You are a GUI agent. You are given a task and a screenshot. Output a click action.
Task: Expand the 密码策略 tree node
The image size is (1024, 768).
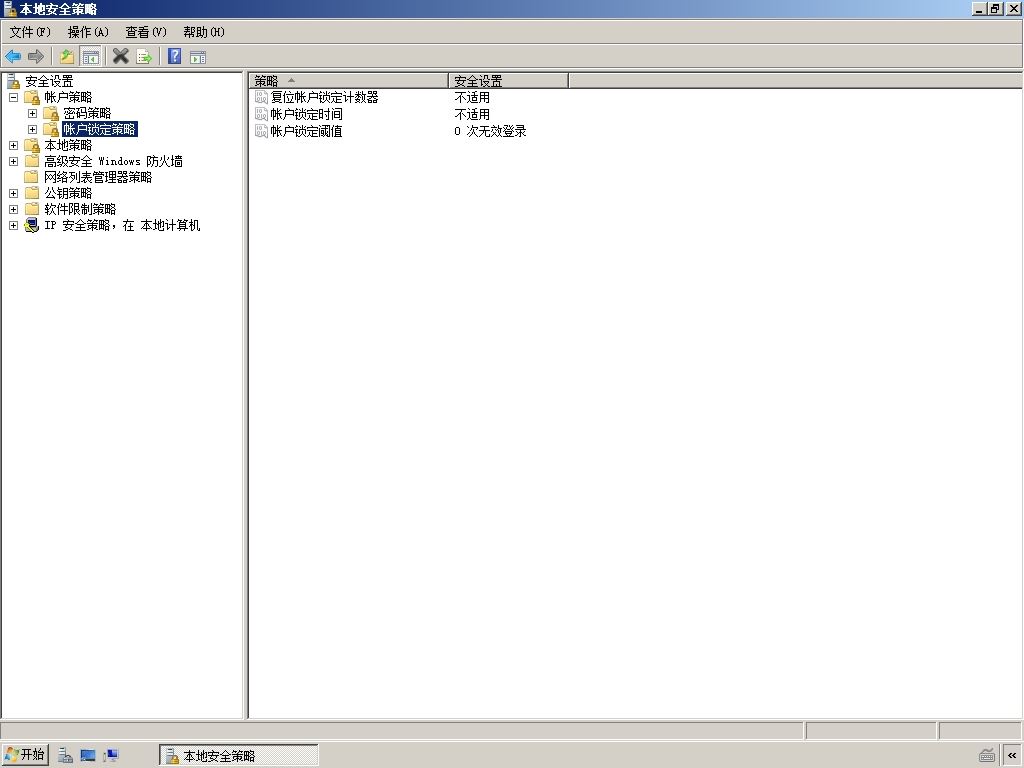click(x=32, y=114)
